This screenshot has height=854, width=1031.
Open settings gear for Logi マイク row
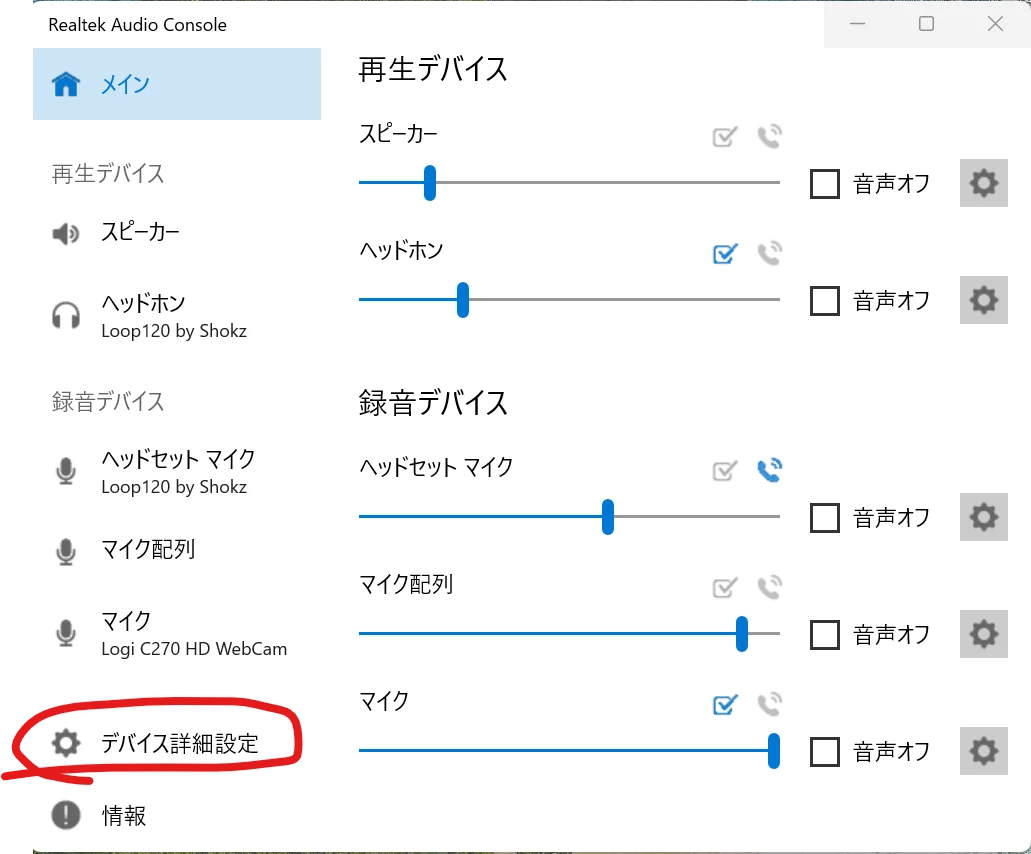pos(983,751)
